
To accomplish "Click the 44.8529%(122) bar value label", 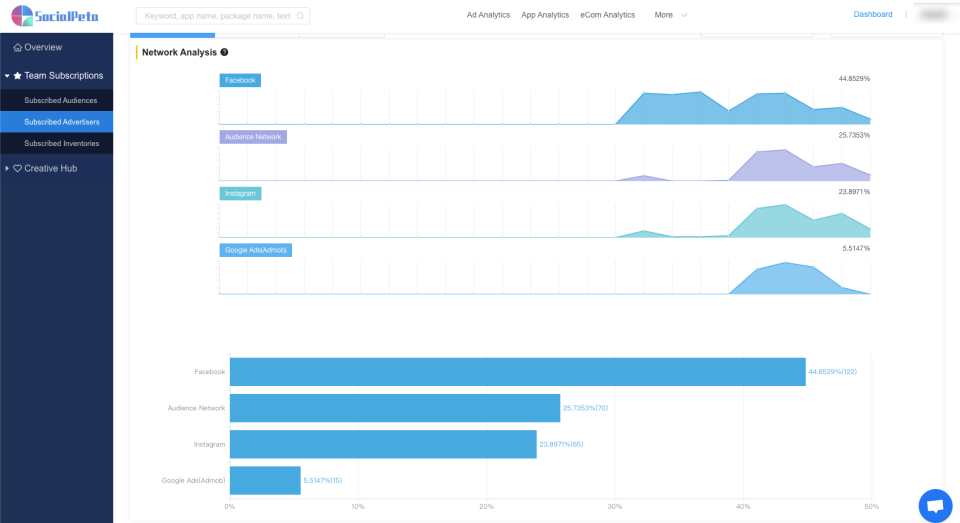I will coord(833,372).
